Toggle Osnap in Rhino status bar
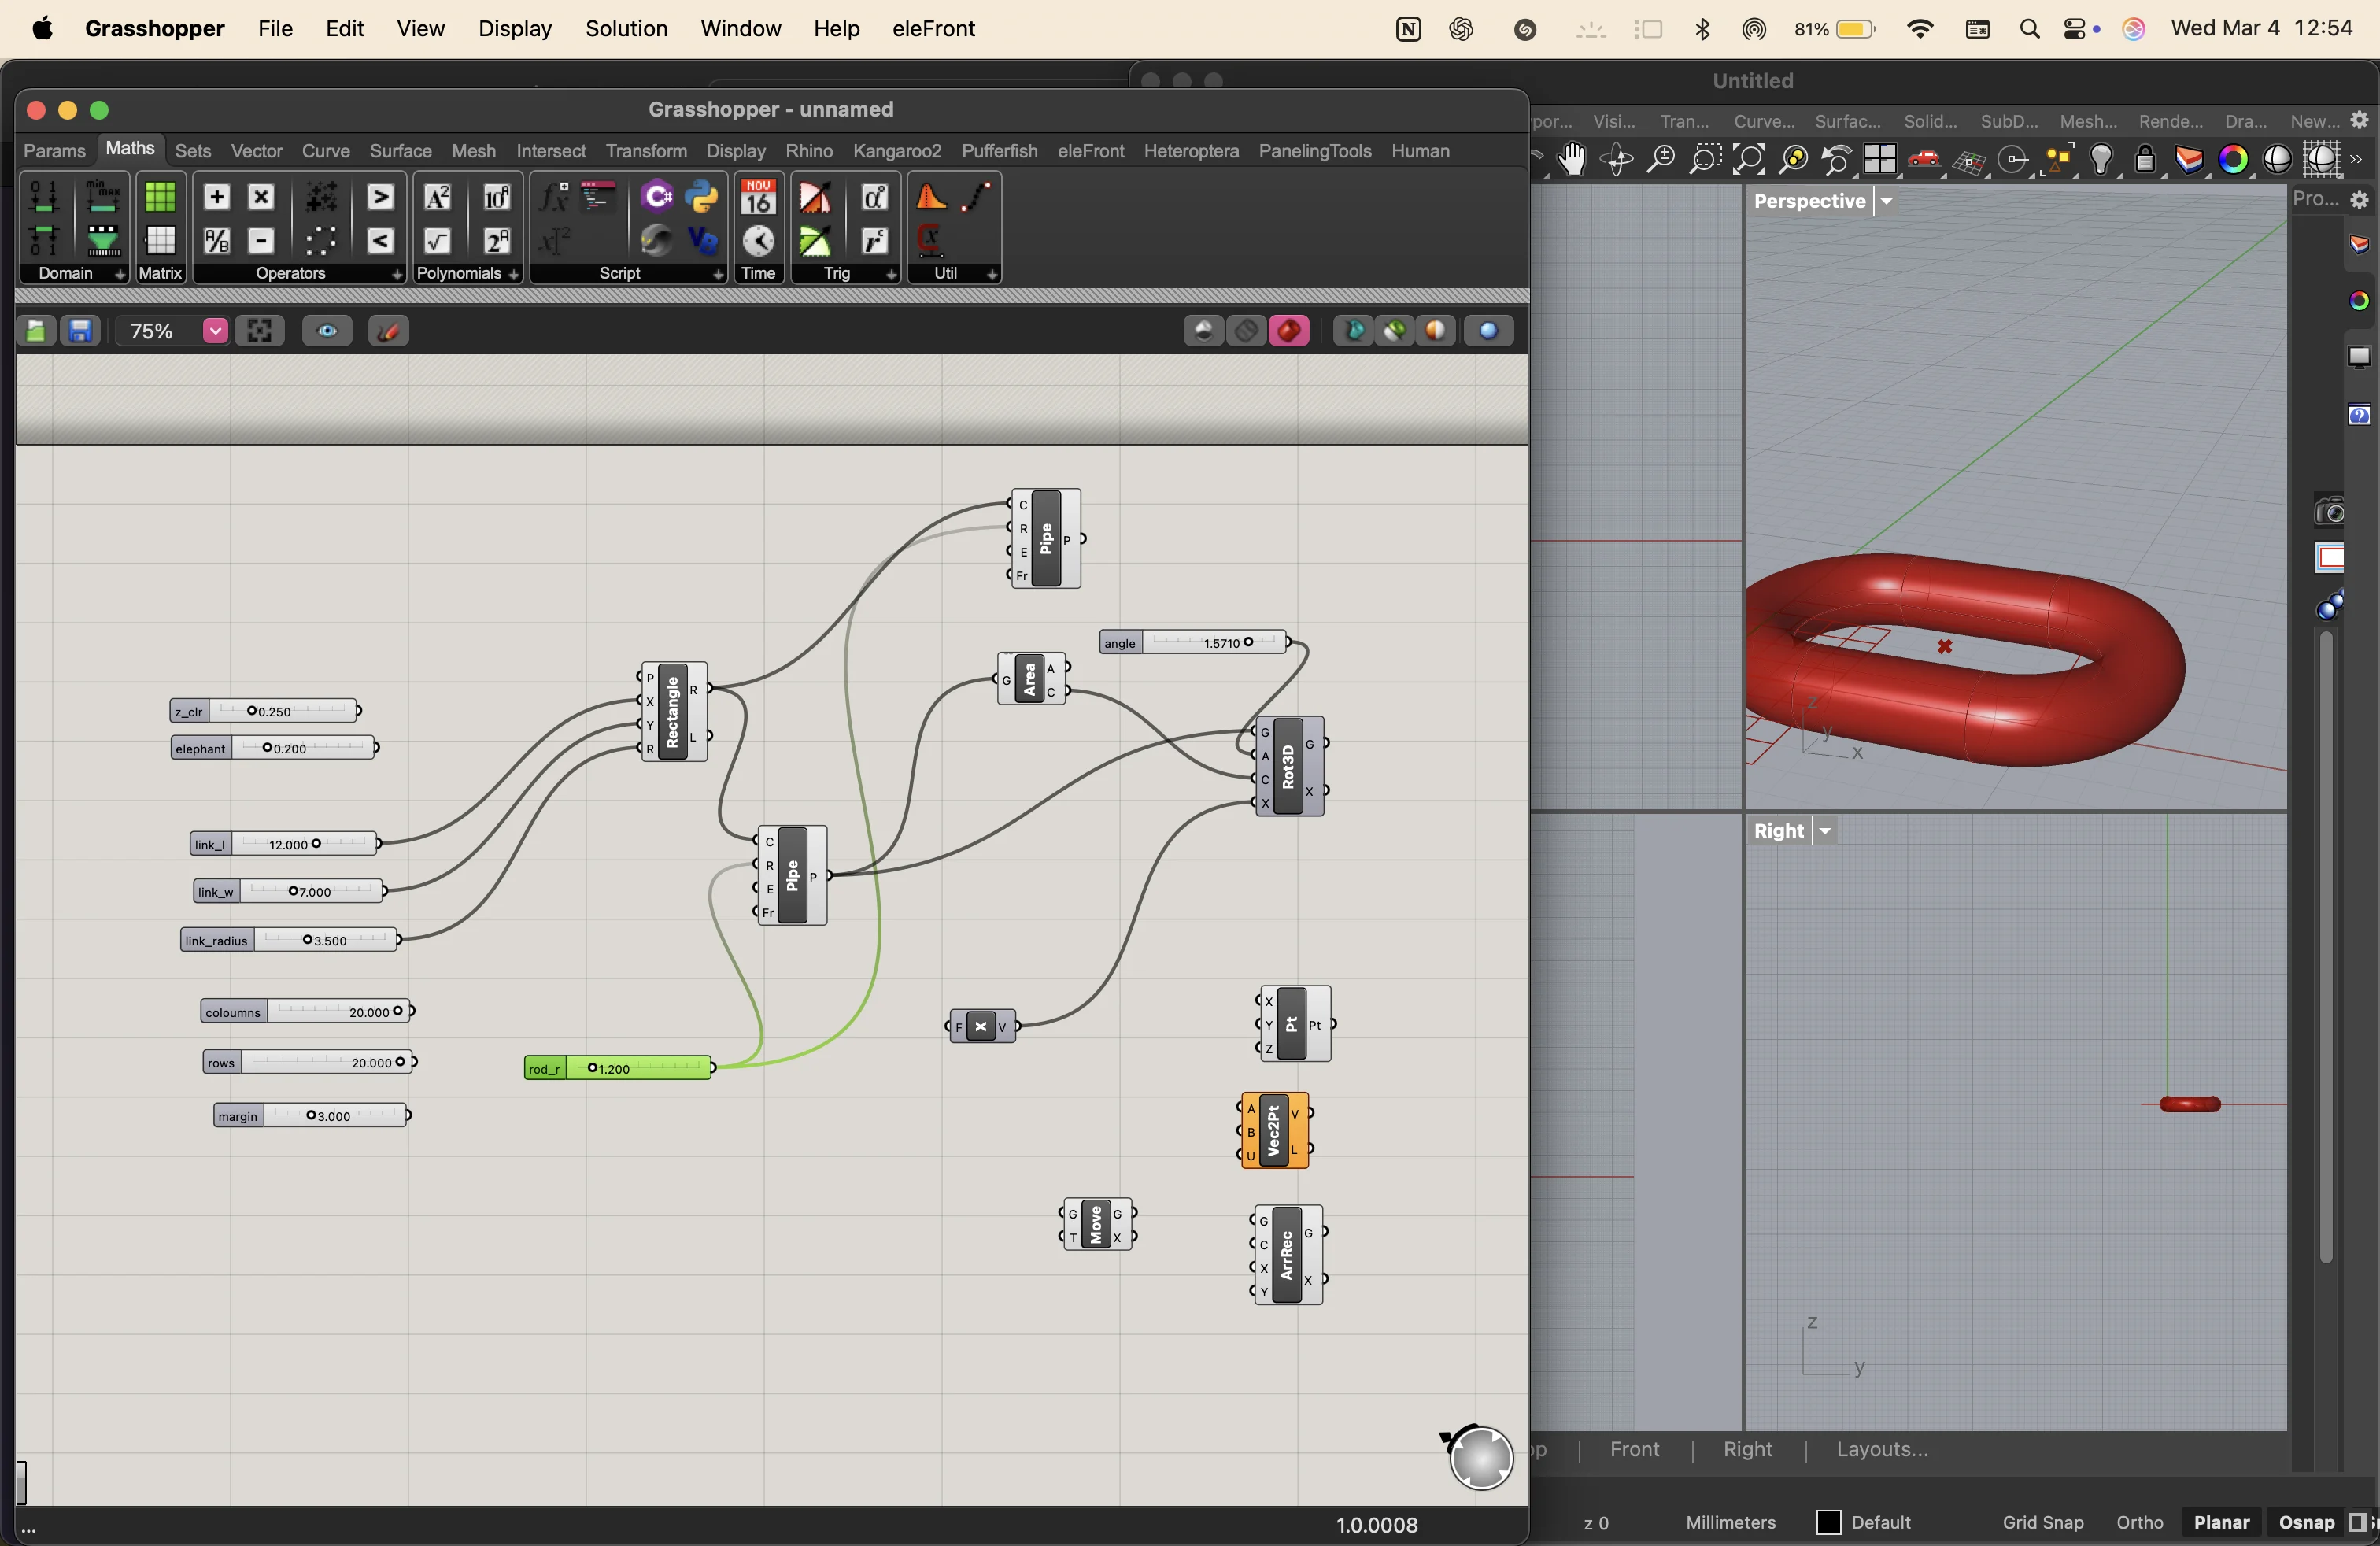This screenshot has width=2380, height=1546. pyautogui.click(x=2305, y=1522)
